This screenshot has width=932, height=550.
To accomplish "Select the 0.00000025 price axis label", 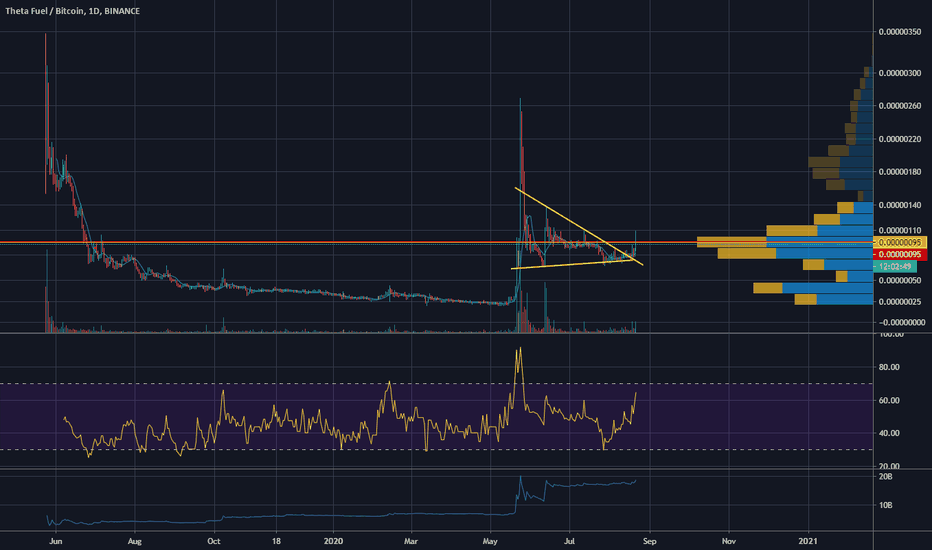I will point(899,301).
